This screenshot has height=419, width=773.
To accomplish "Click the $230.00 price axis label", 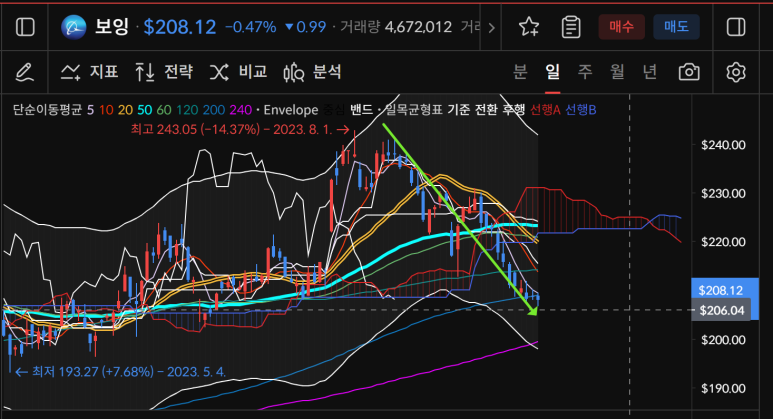I will 723,193.
